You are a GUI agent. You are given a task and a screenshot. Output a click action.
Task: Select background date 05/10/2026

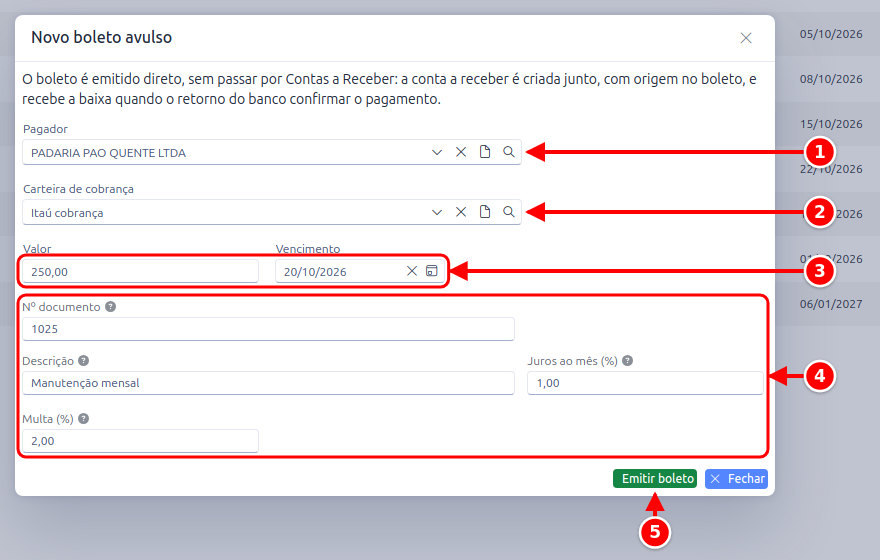pos(831,34)
